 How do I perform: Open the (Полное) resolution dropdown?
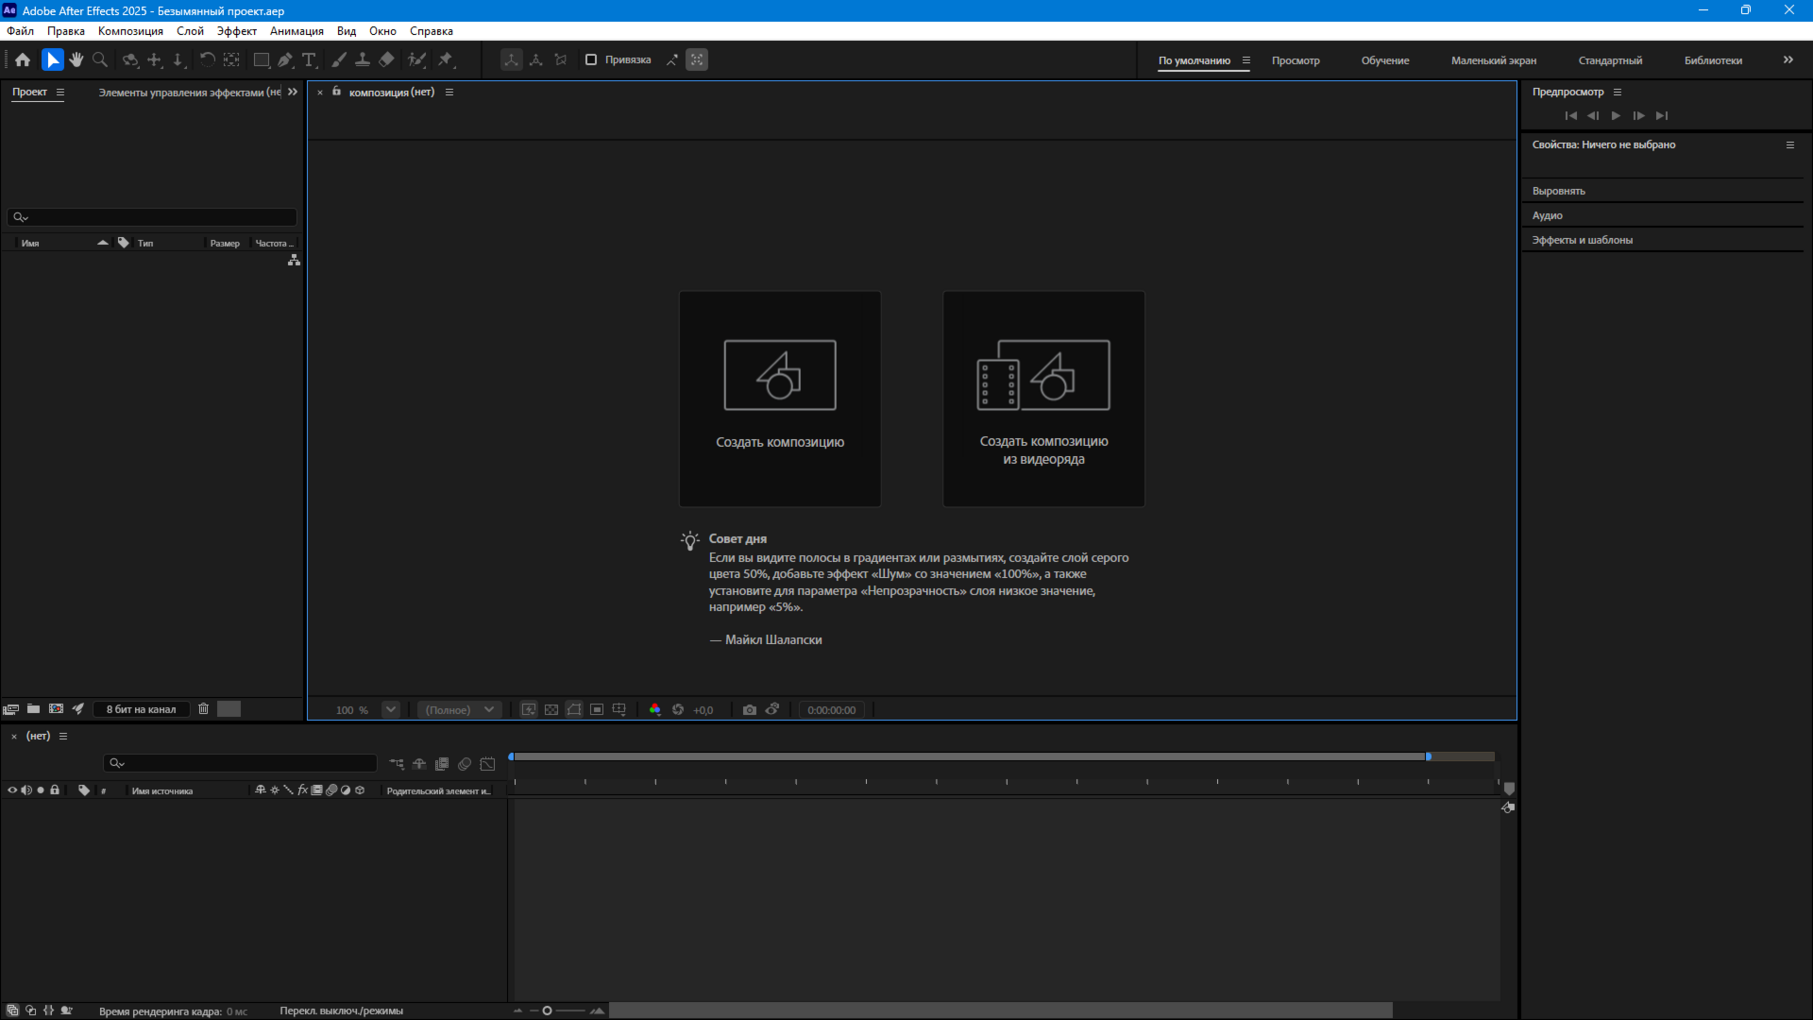pyautogui.click(x=459, y=710)
